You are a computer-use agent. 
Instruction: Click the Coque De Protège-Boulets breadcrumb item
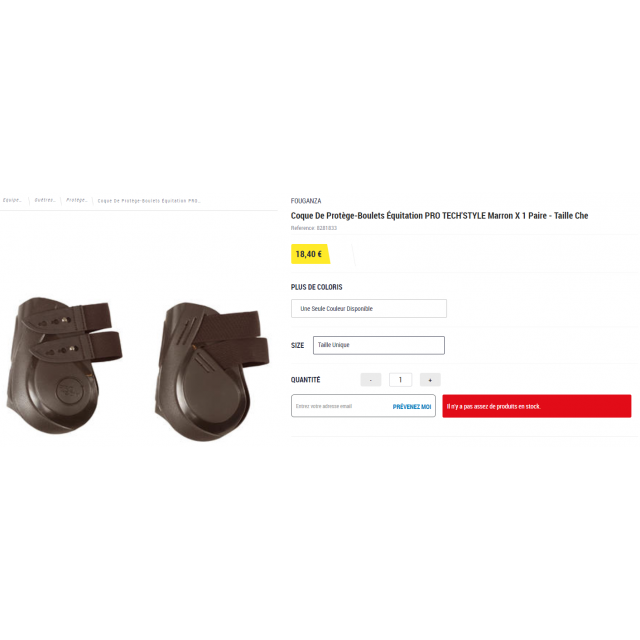pyautogui.click(x=149, y=200)
